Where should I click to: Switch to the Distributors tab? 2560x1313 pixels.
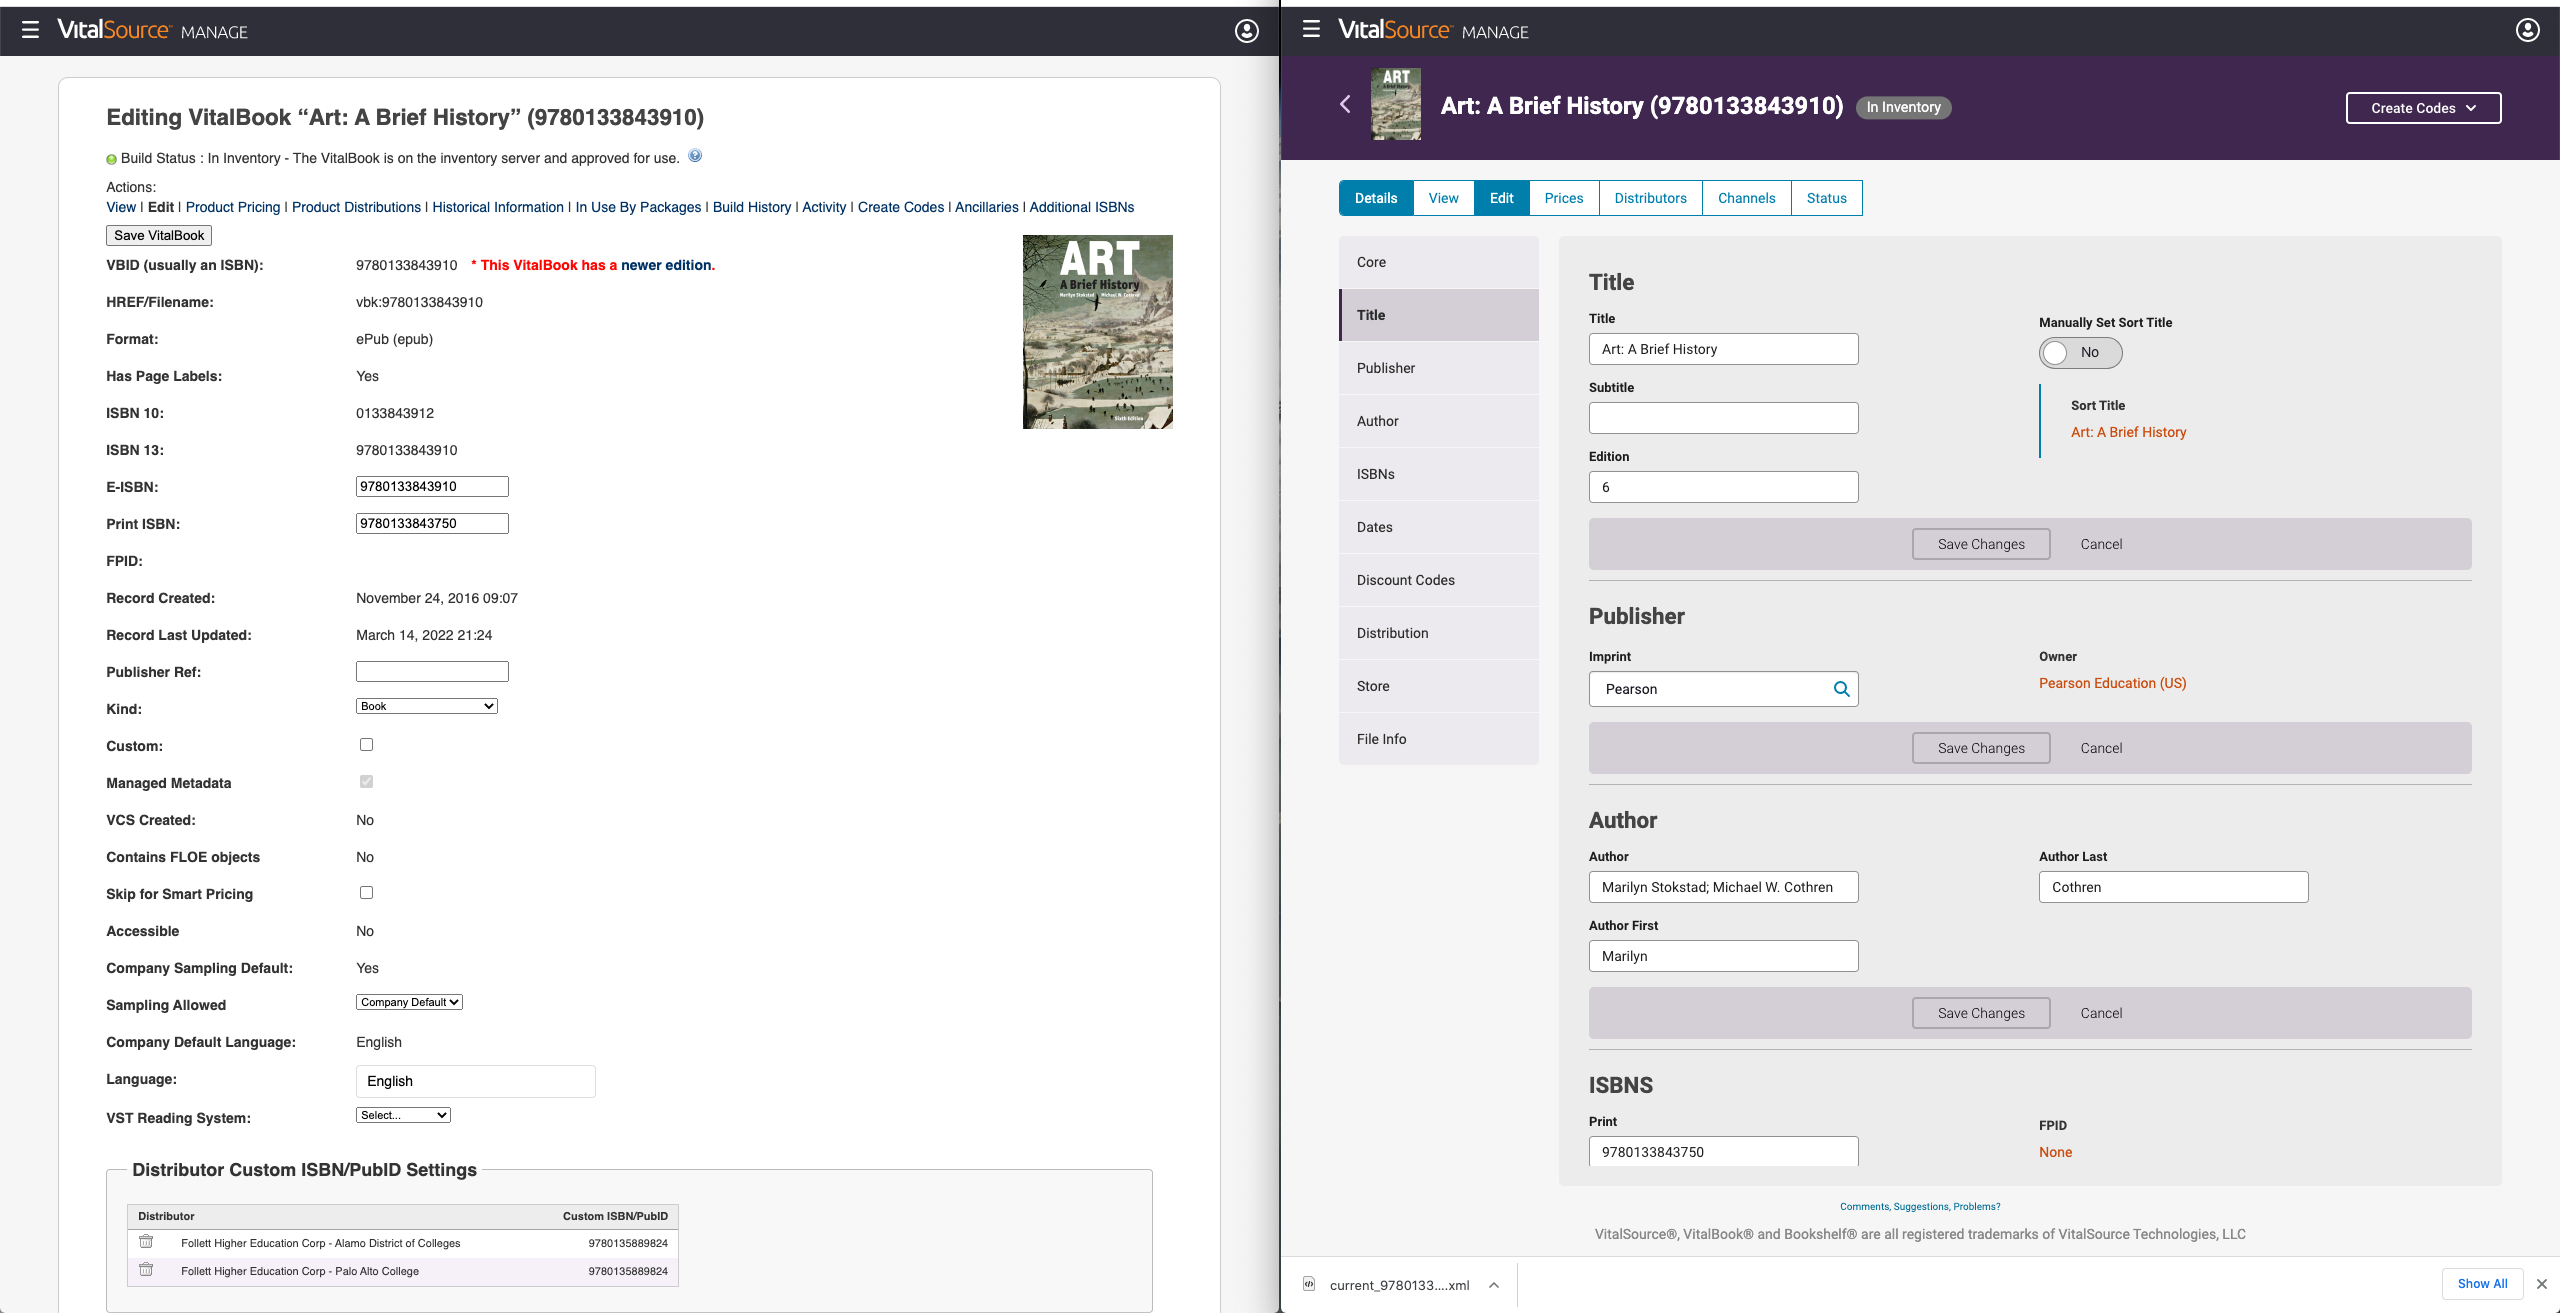click(x=1650, y=198)
